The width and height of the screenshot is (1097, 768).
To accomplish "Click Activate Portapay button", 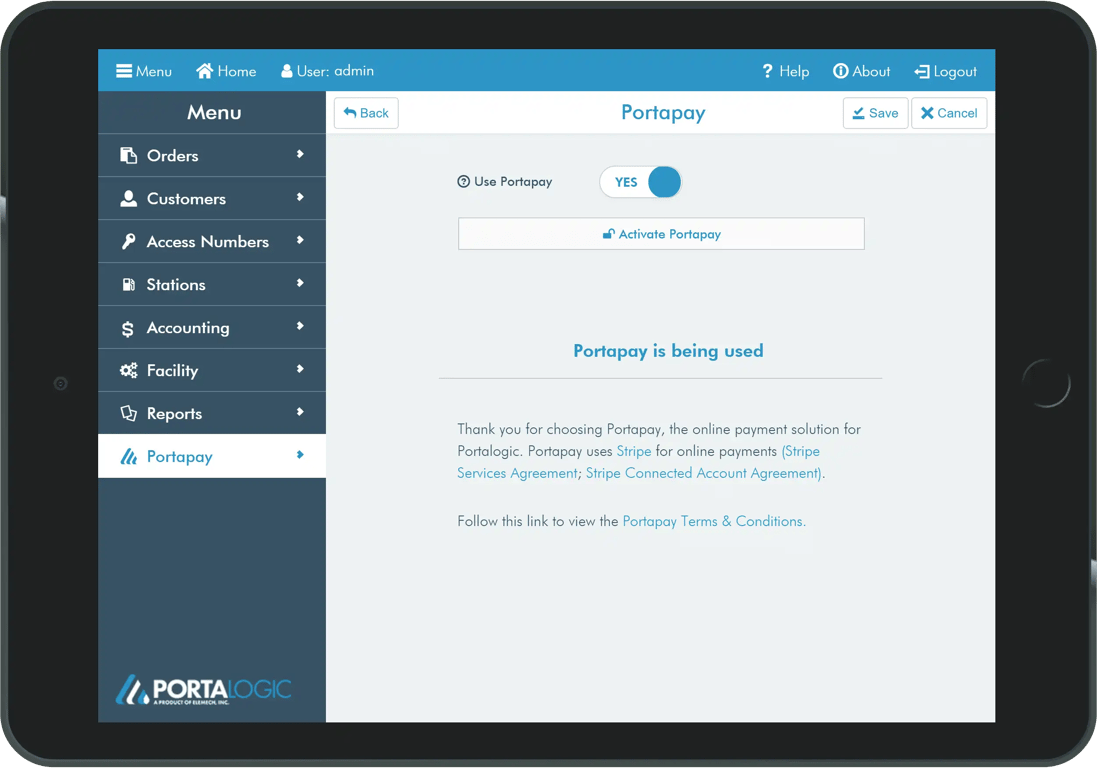I will point(661,234).
